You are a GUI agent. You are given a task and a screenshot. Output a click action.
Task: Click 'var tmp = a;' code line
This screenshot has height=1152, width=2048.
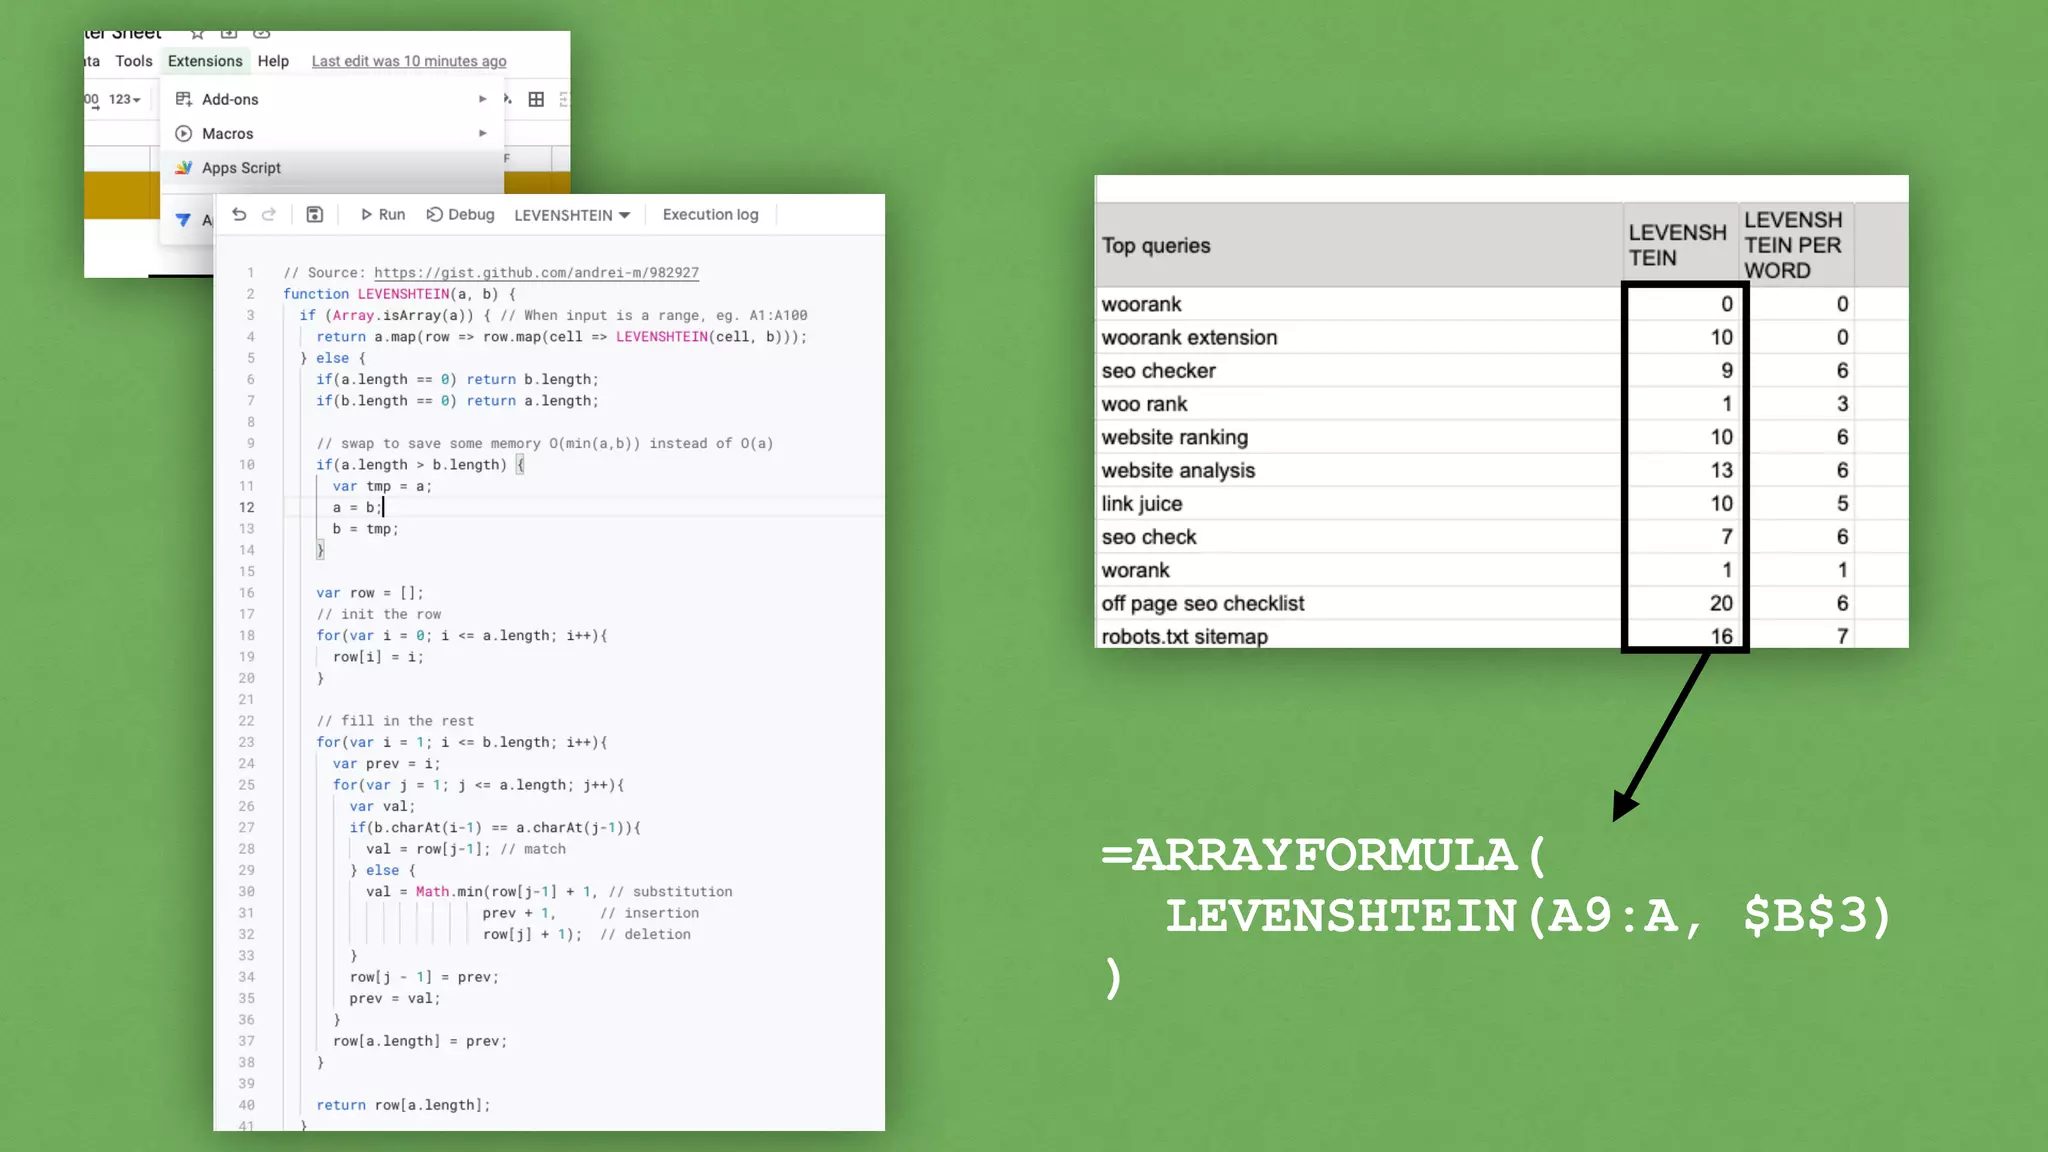click(382, 486)
